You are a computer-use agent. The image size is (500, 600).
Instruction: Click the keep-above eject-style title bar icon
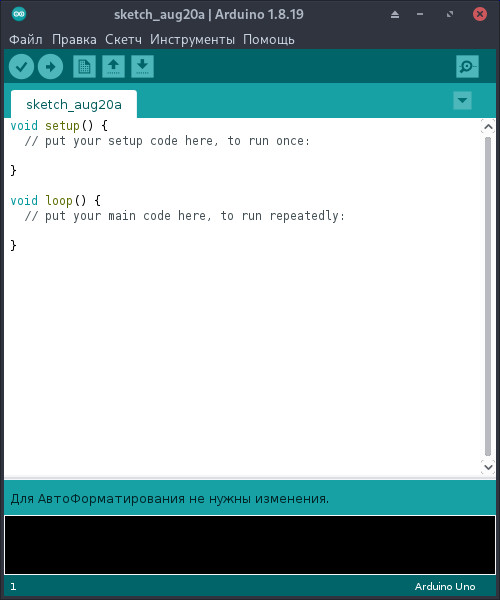395,15
